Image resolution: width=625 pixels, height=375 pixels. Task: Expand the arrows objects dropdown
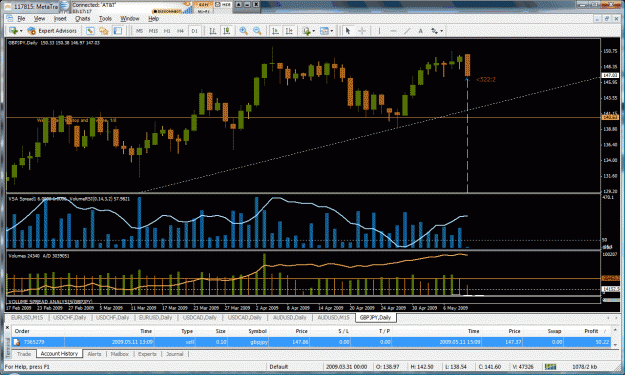[442, 31]
